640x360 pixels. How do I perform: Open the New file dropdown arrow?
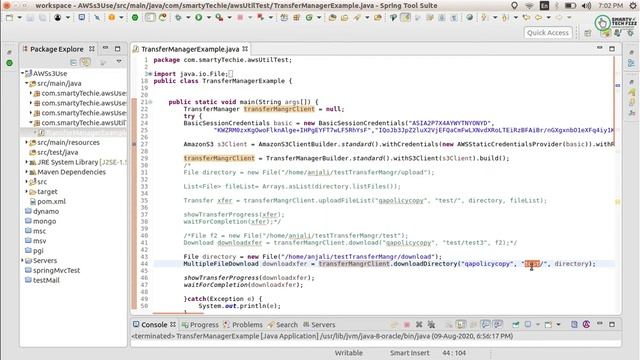click(x=19, y=18)
